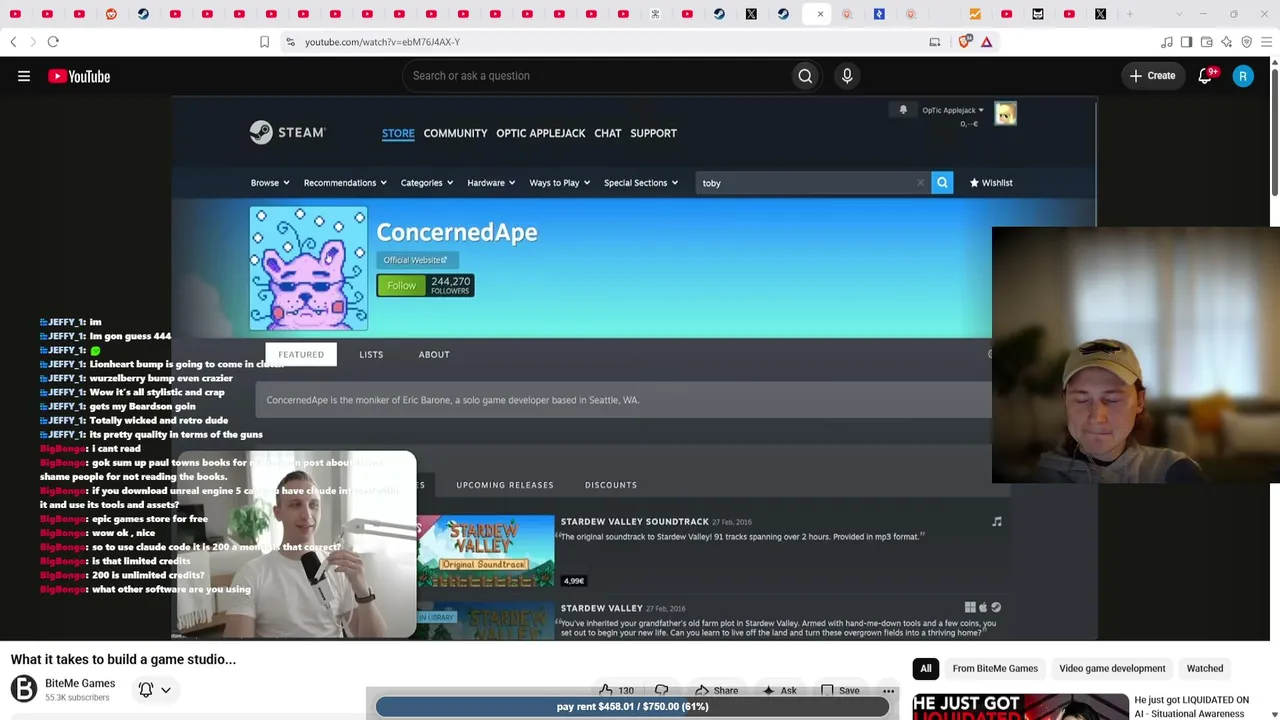Image resolution: width=1280 pixels, height=720 pixels.
Task: Open the BiteMe Games channel avatar
Action: coord(24,688)
